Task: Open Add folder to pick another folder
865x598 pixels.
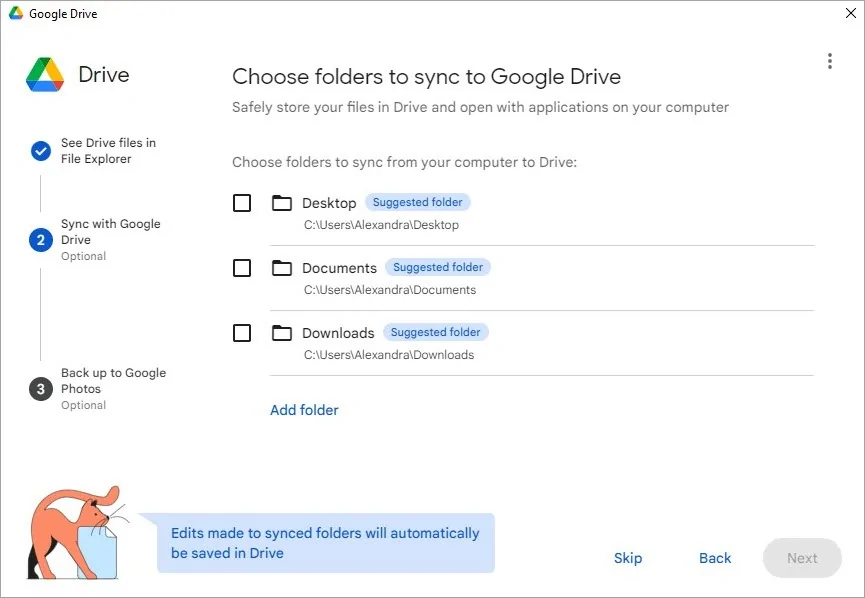Action: 304,410
